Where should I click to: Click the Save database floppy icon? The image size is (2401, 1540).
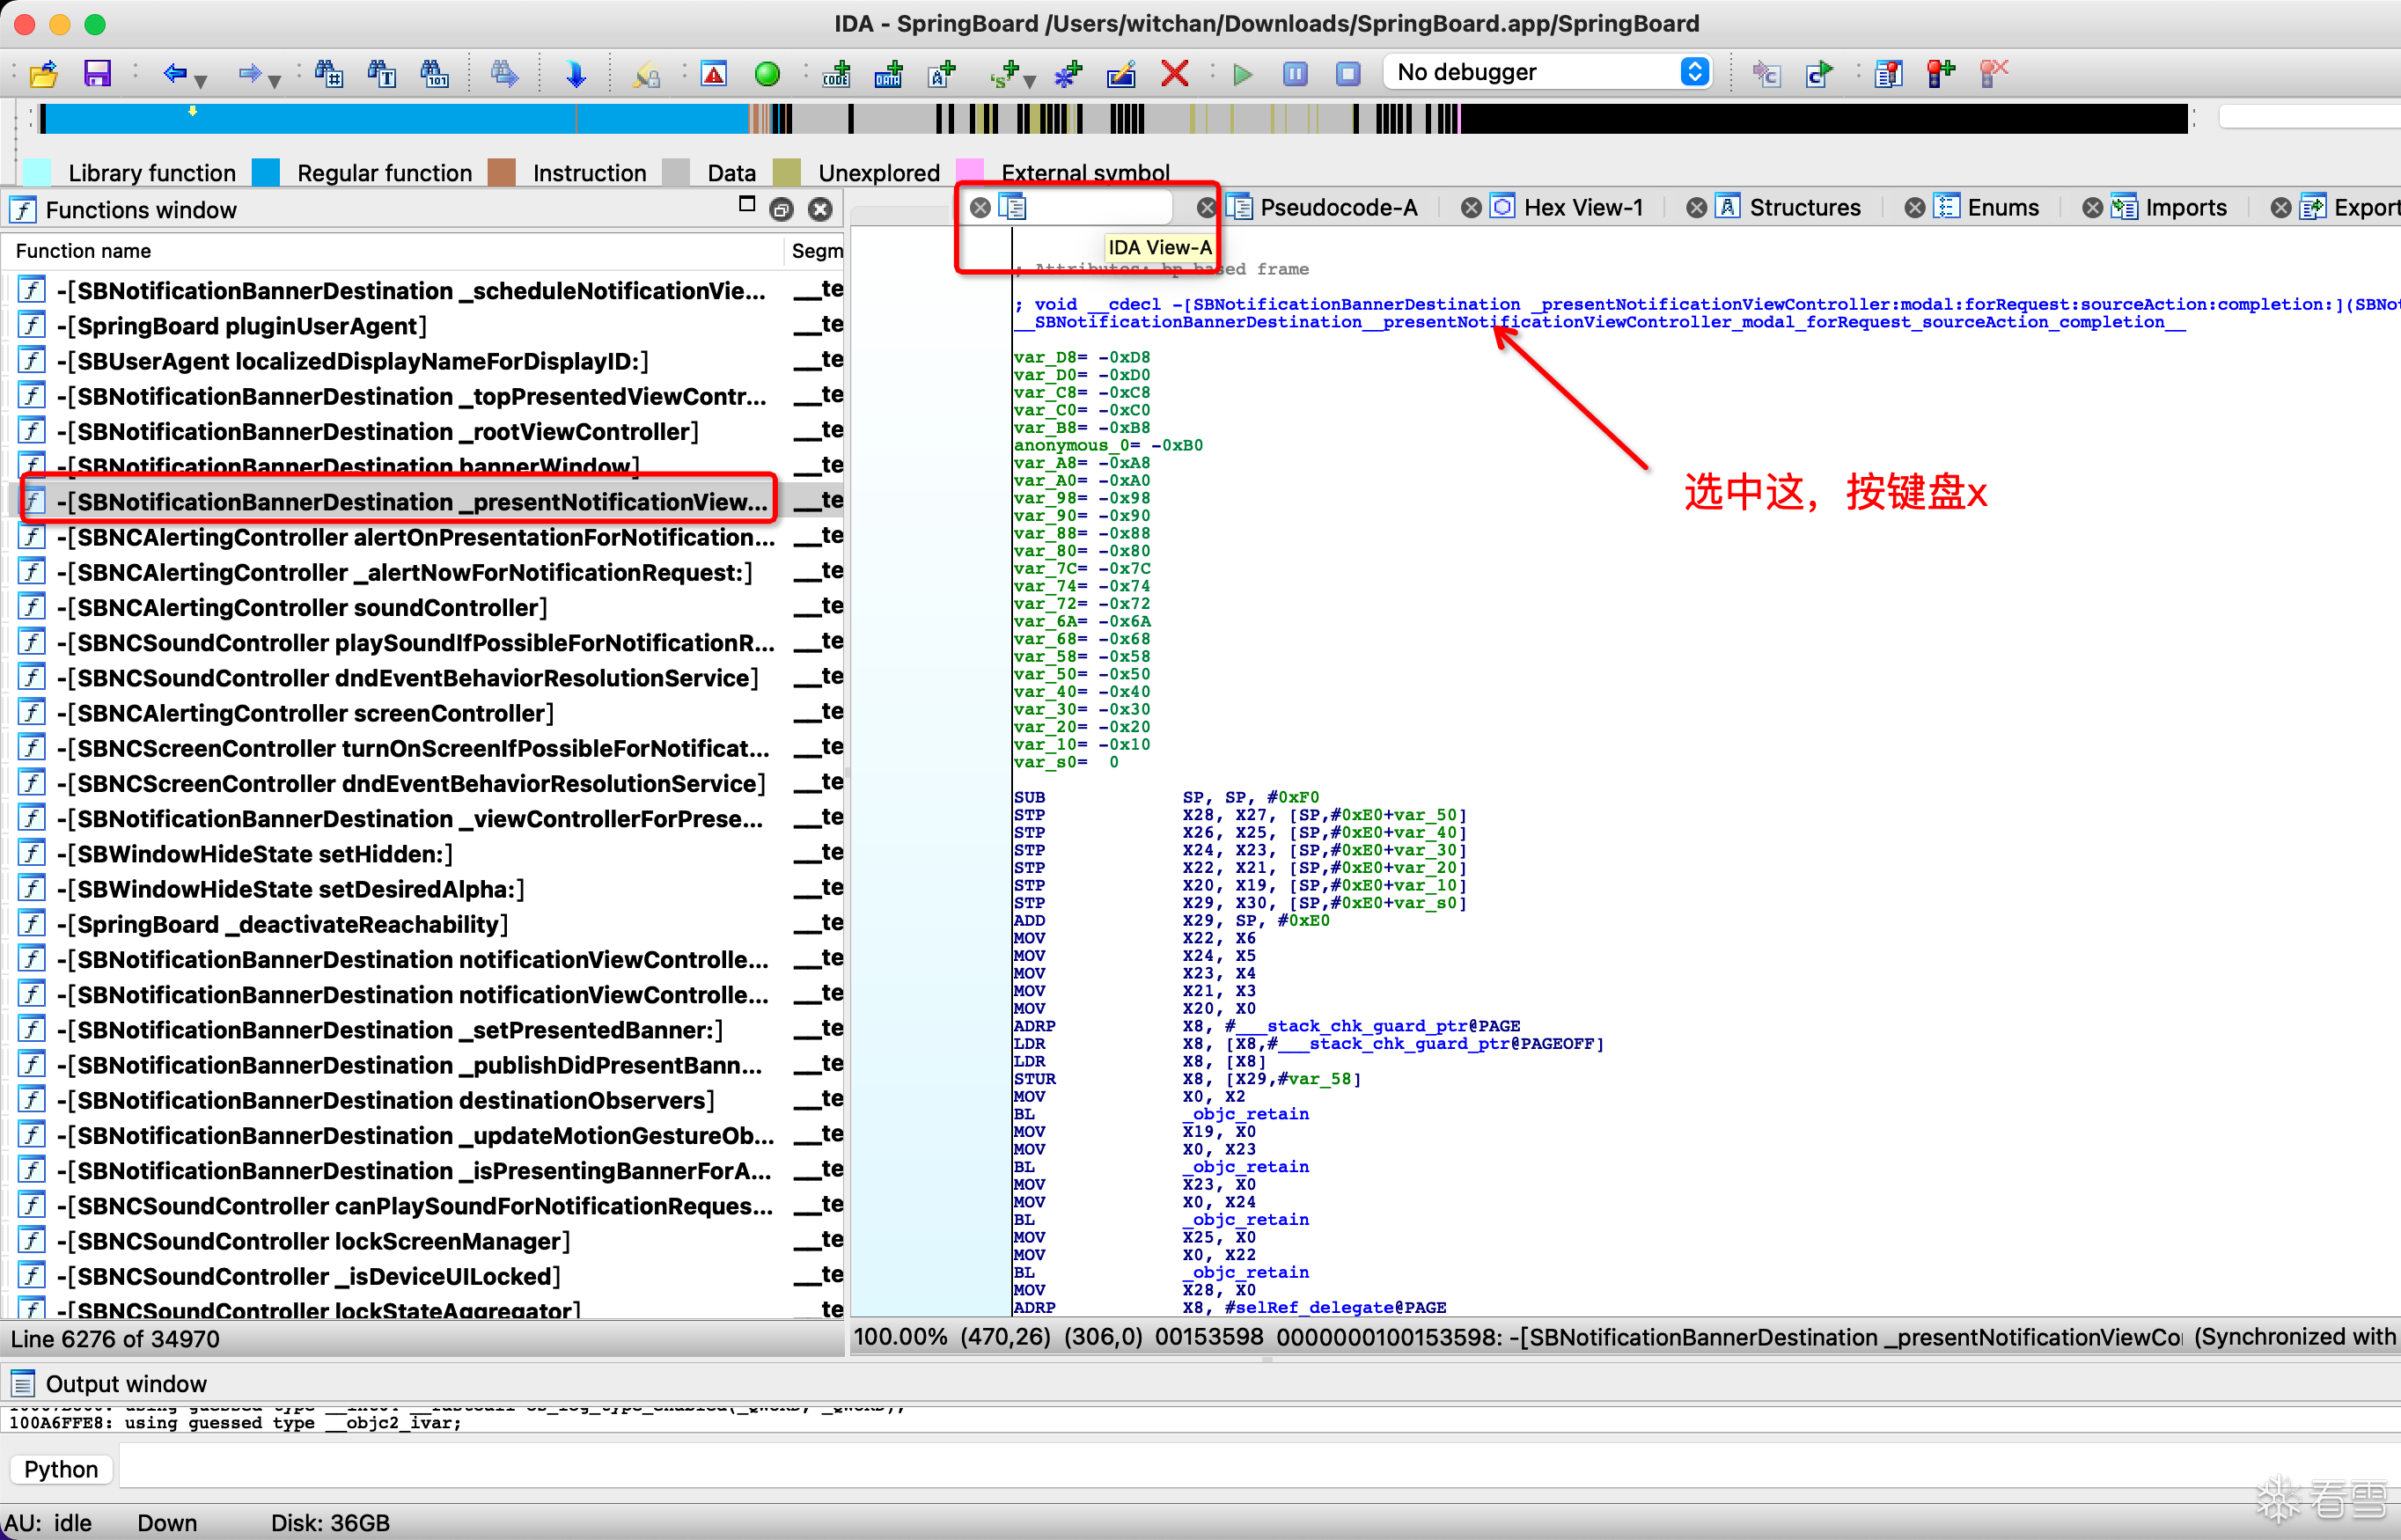(x=97, y=73)
